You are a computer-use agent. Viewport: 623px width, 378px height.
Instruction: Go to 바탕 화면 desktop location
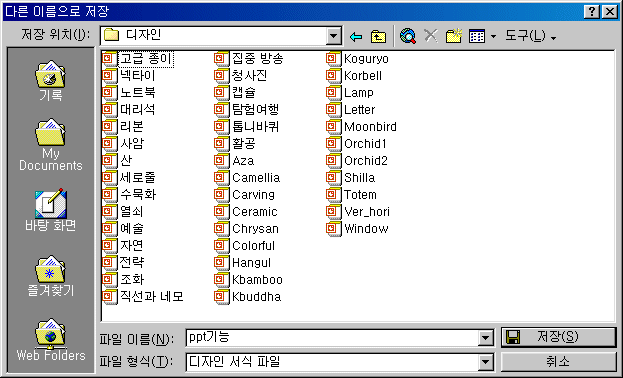[x=50, y=210]
